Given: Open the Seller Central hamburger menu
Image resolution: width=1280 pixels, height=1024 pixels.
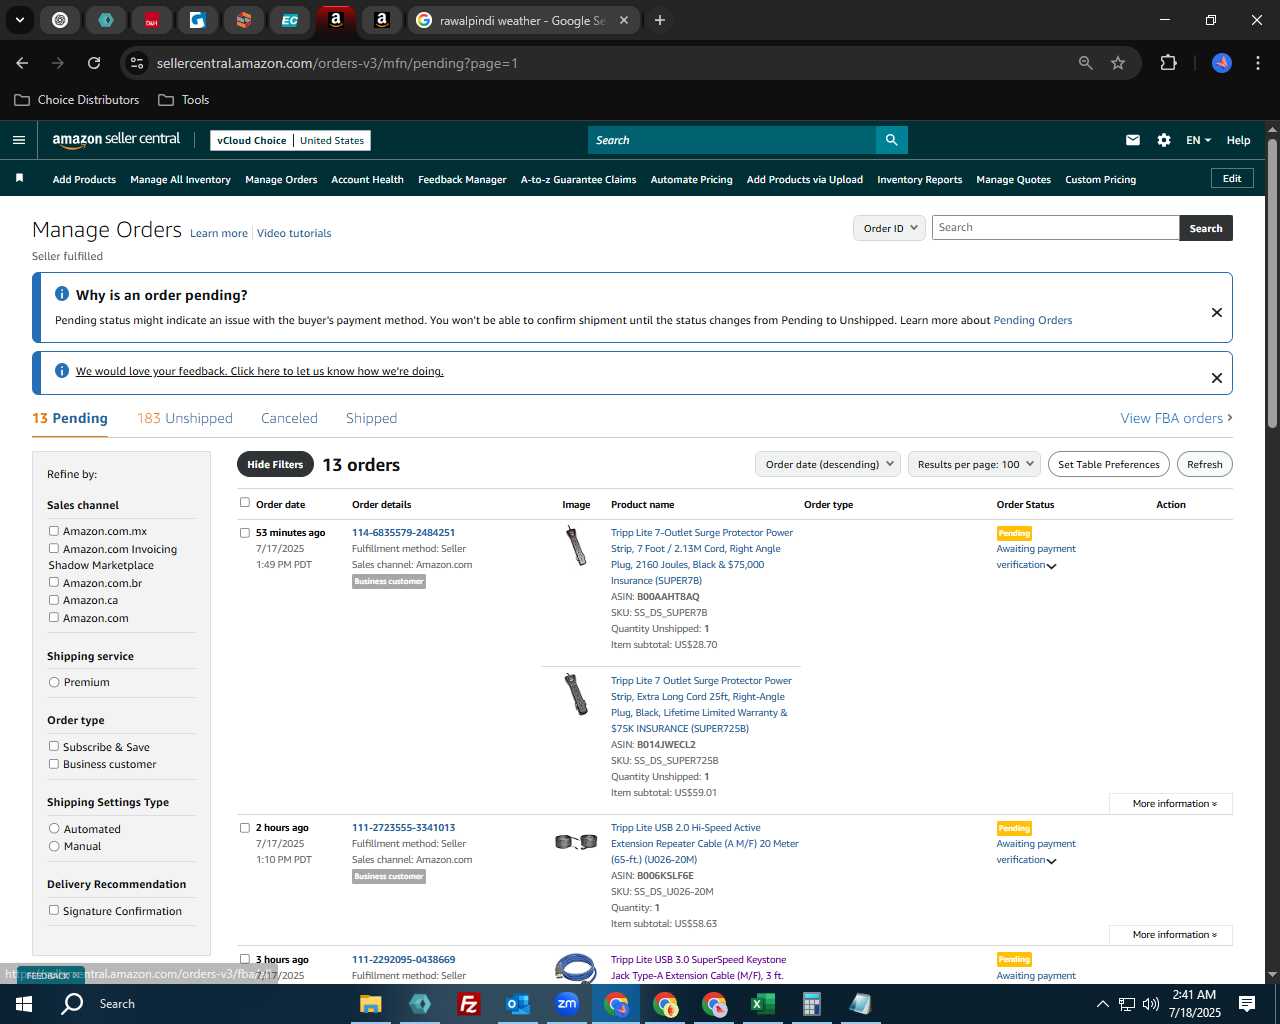Looking at the screenshot, I should click(19, 140).
